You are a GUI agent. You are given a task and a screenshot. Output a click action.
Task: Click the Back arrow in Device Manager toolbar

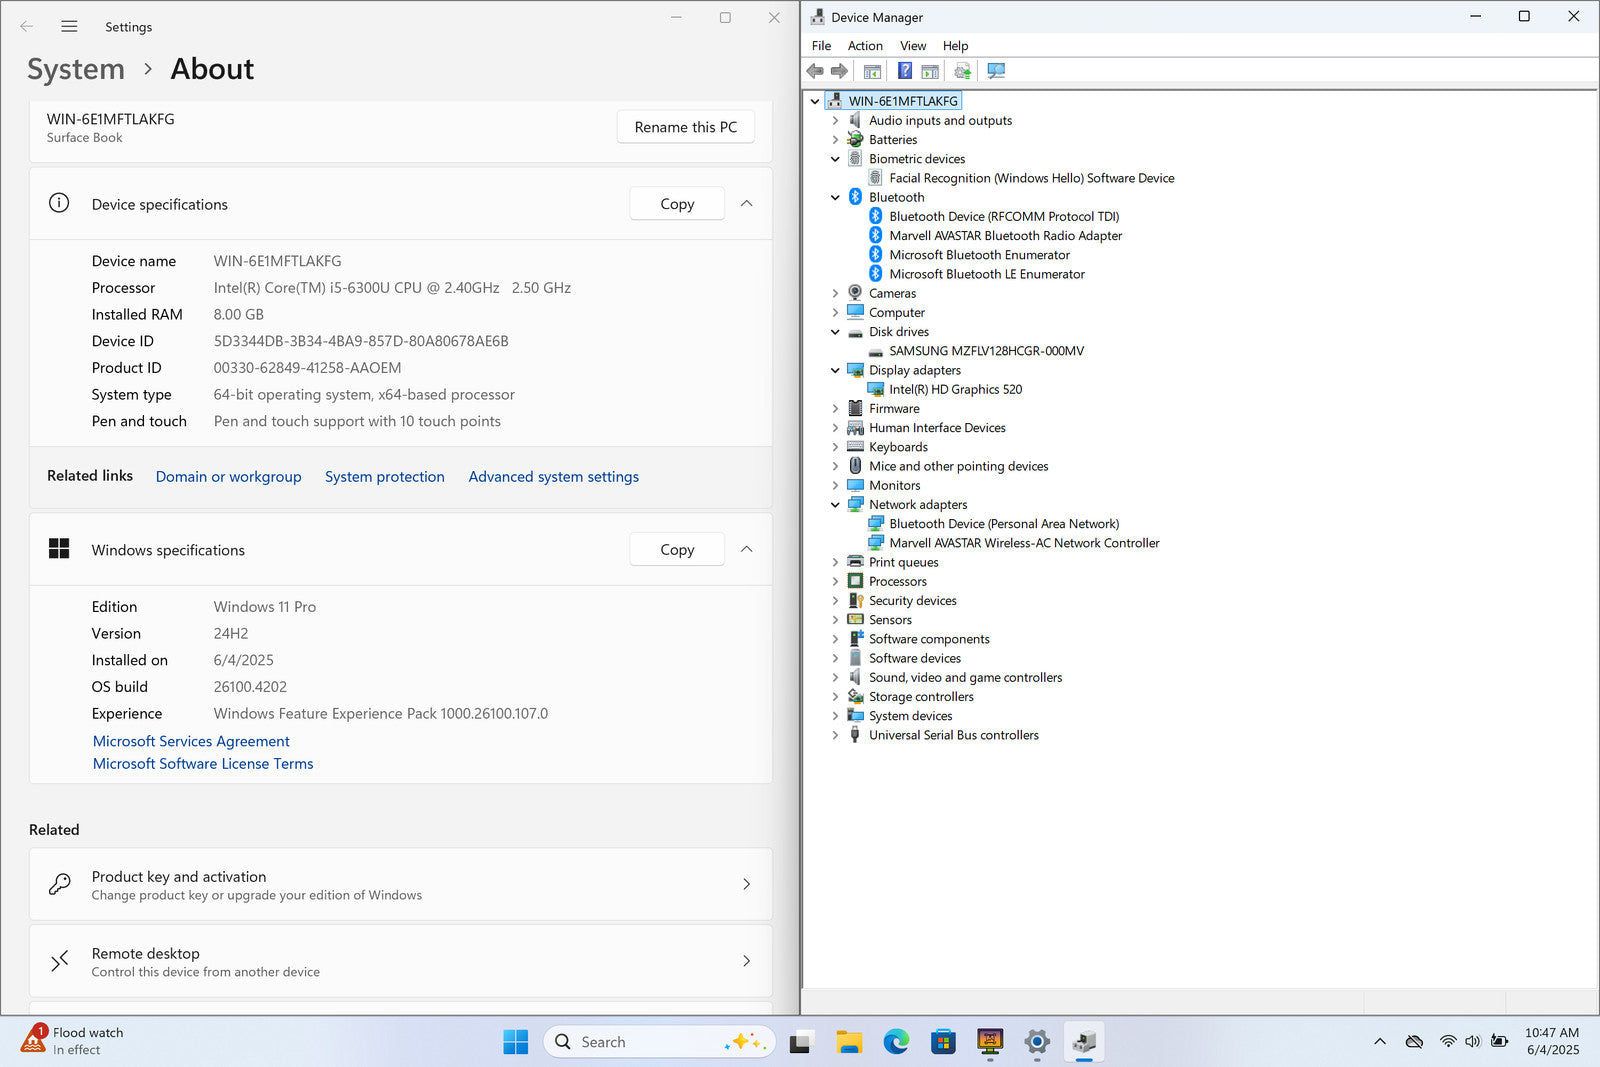[x=815, y=71]
